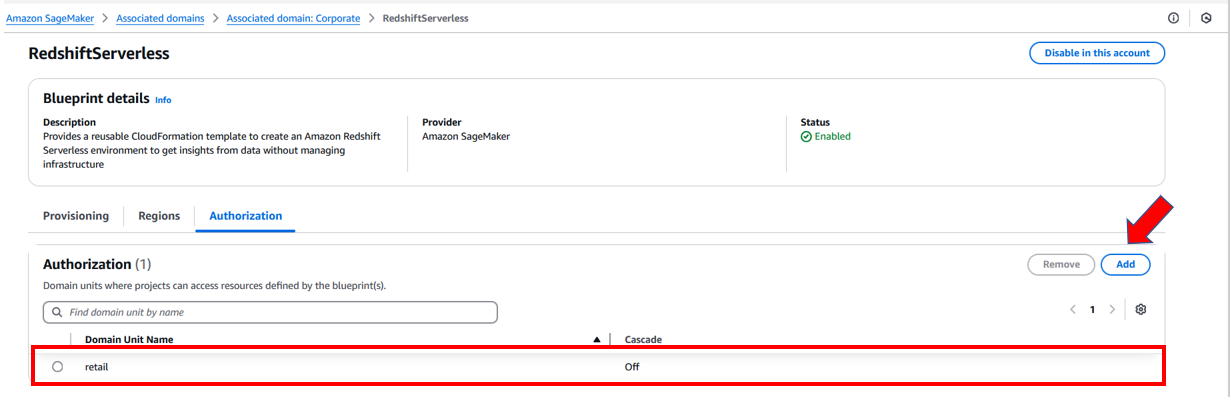Switch to the Regions tab
The image size is (1231, 403).
pyautogui.click(x=159, y=215)
